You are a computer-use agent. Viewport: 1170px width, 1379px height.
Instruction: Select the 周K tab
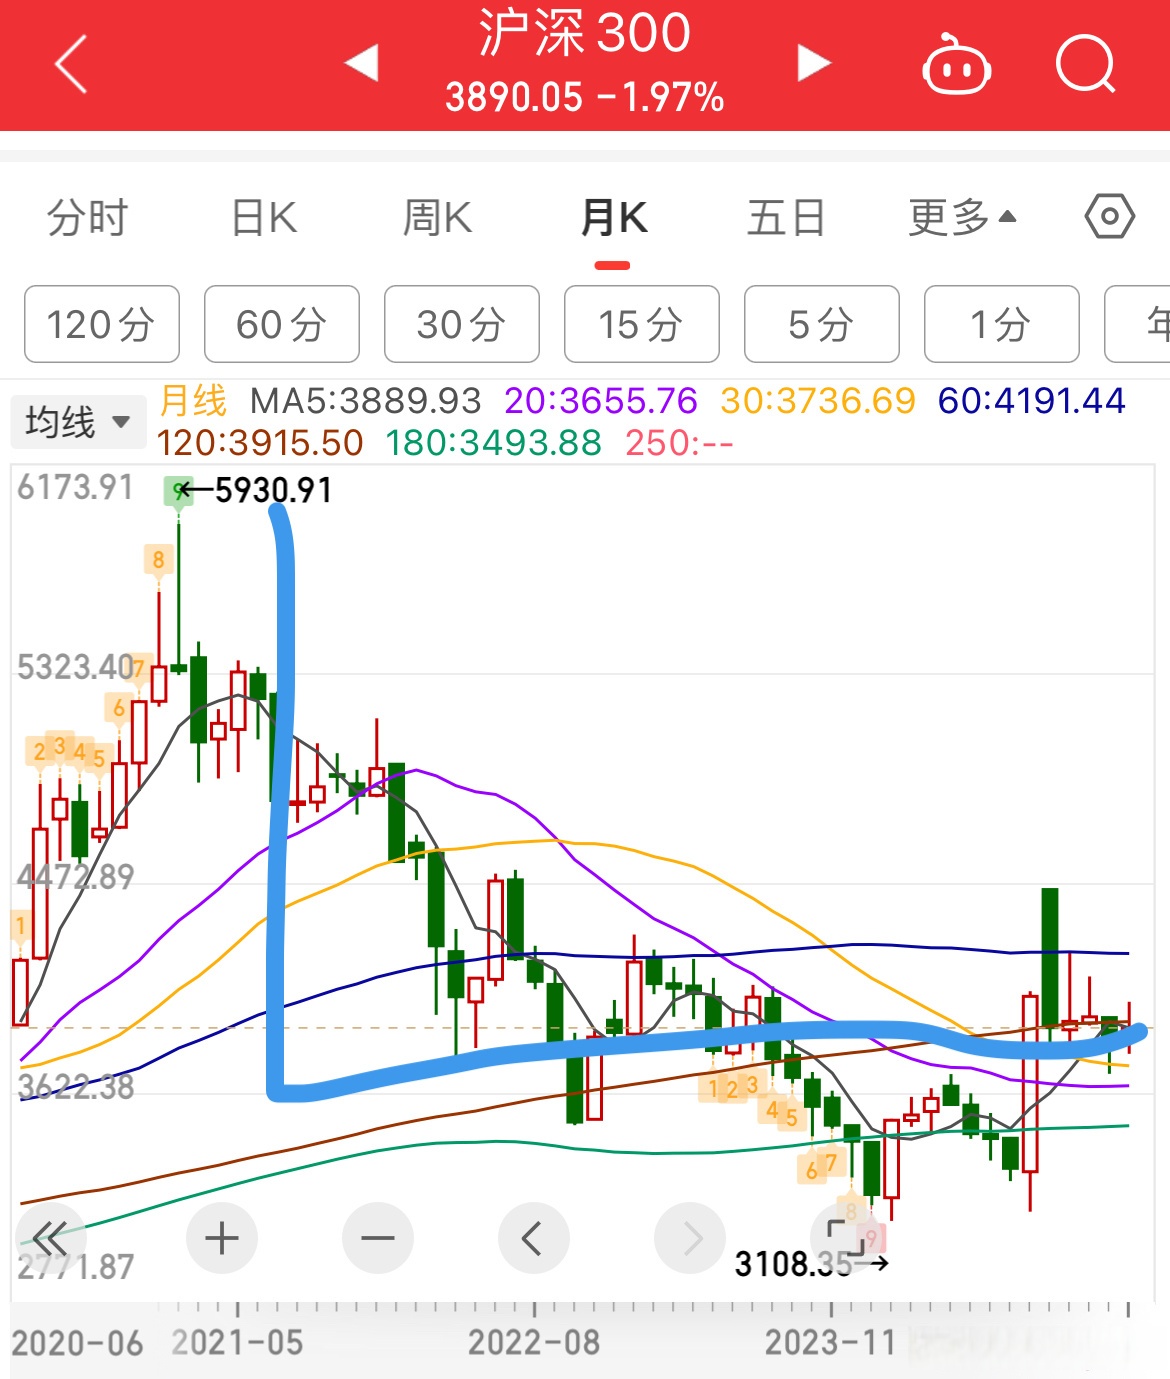pyautogui.click(x=437, y=217)
